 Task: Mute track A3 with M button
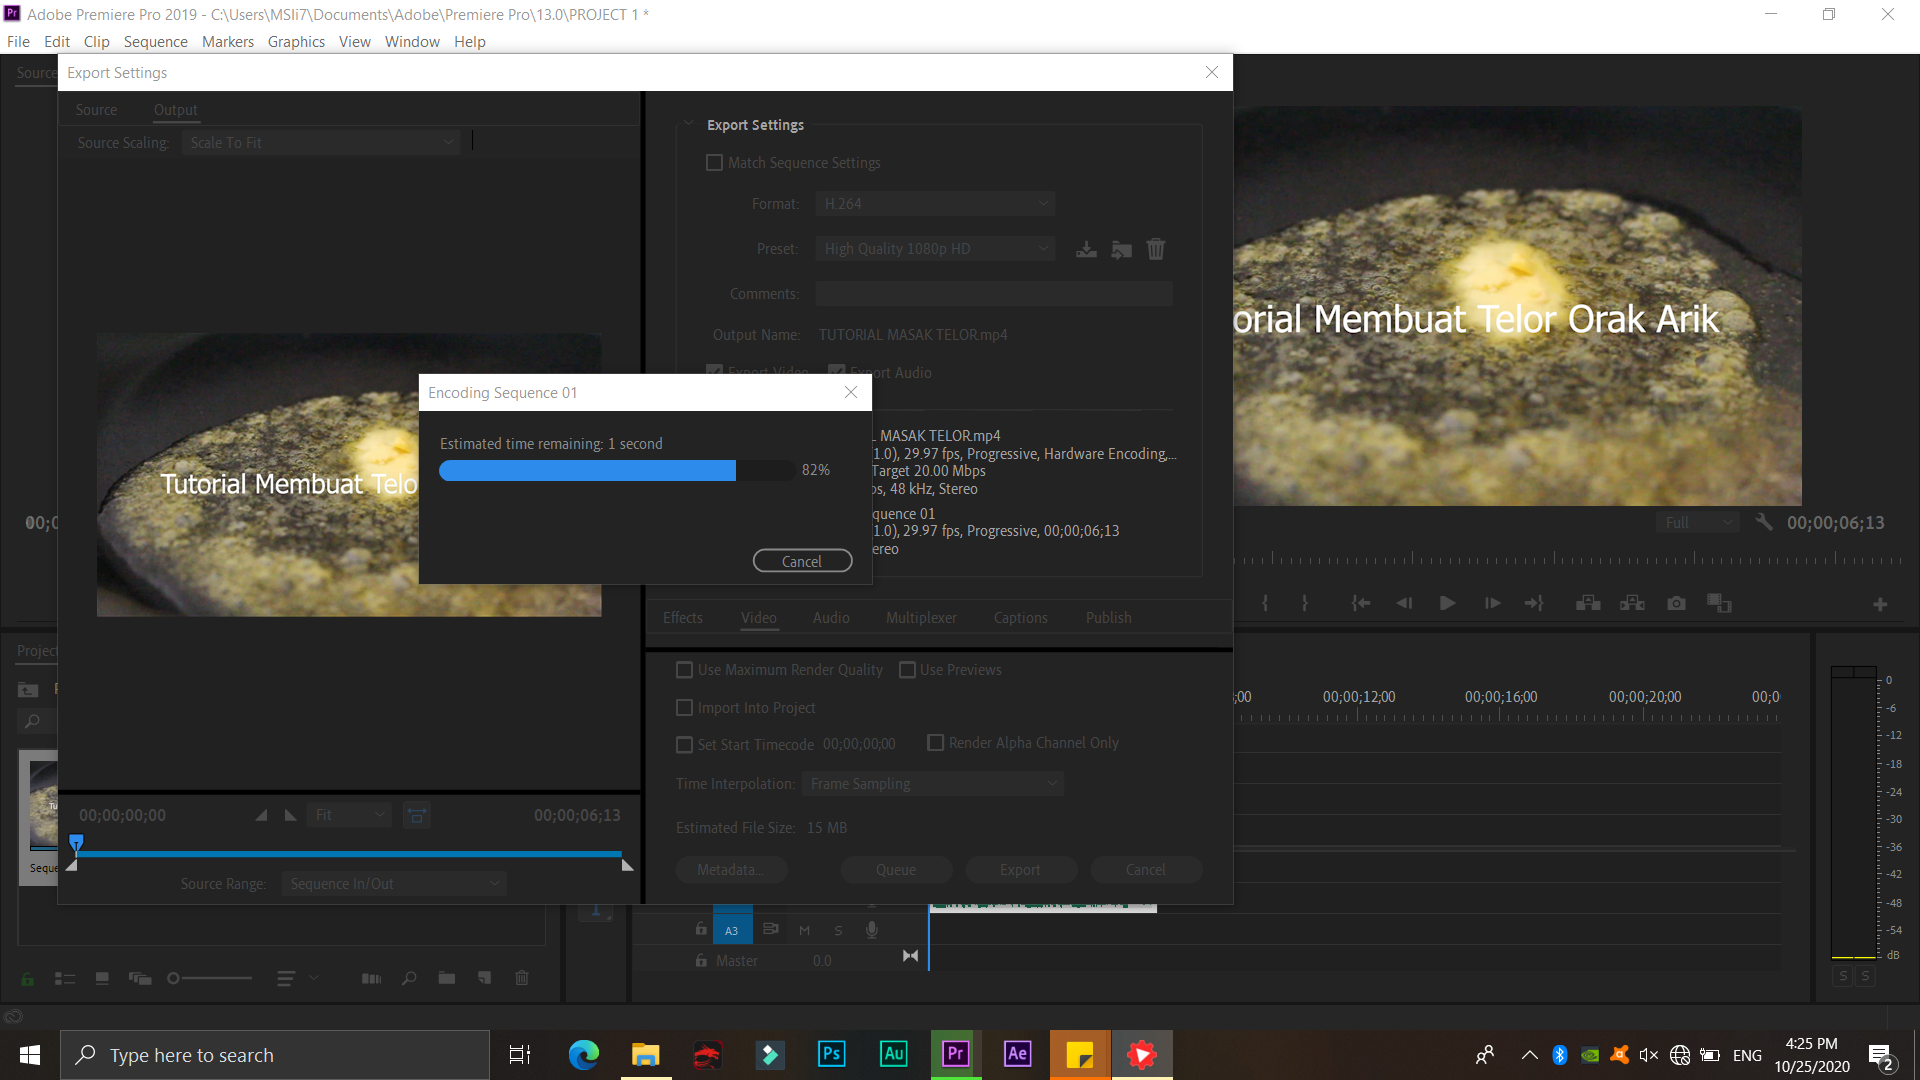[804, 930]
